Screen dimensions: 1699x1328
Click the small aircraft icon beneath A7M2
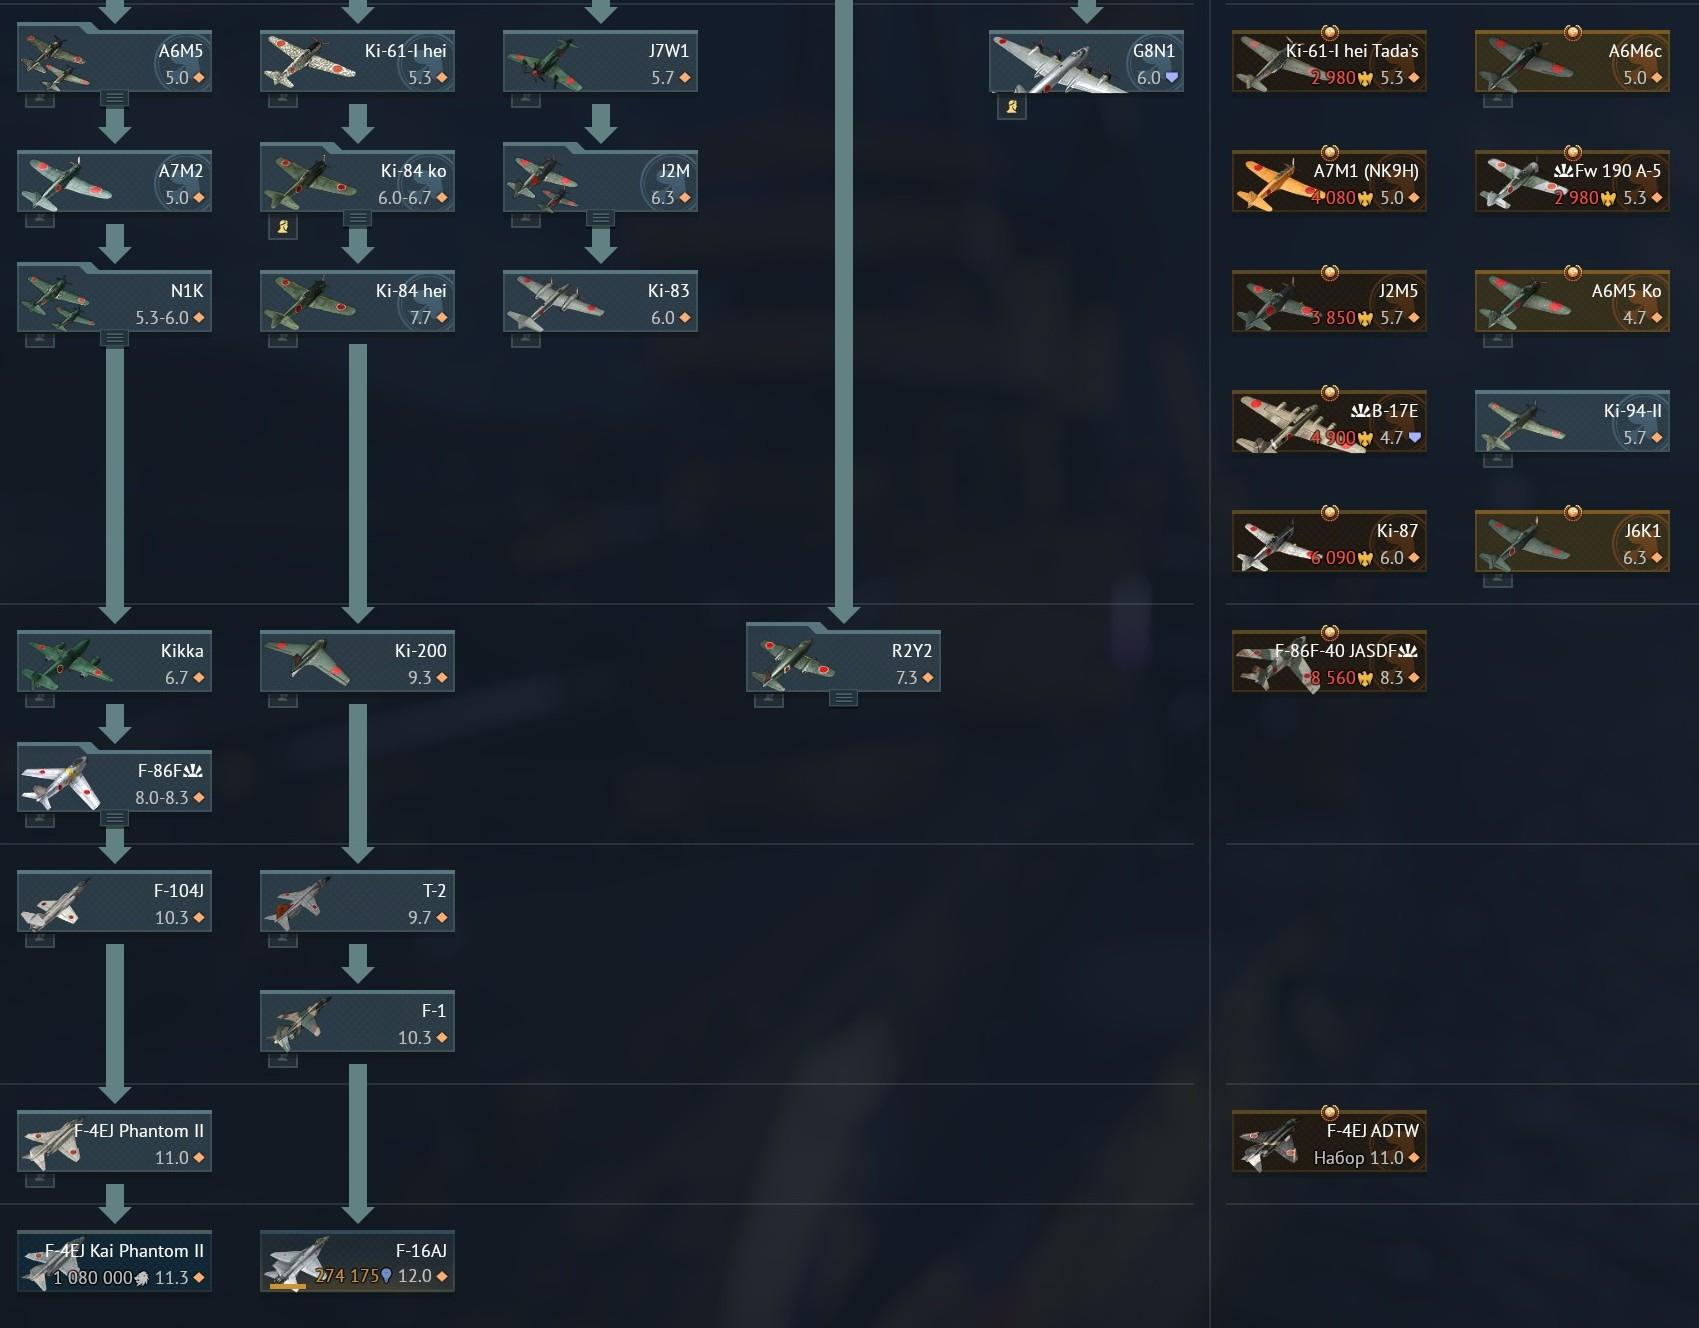pos(40,220)
